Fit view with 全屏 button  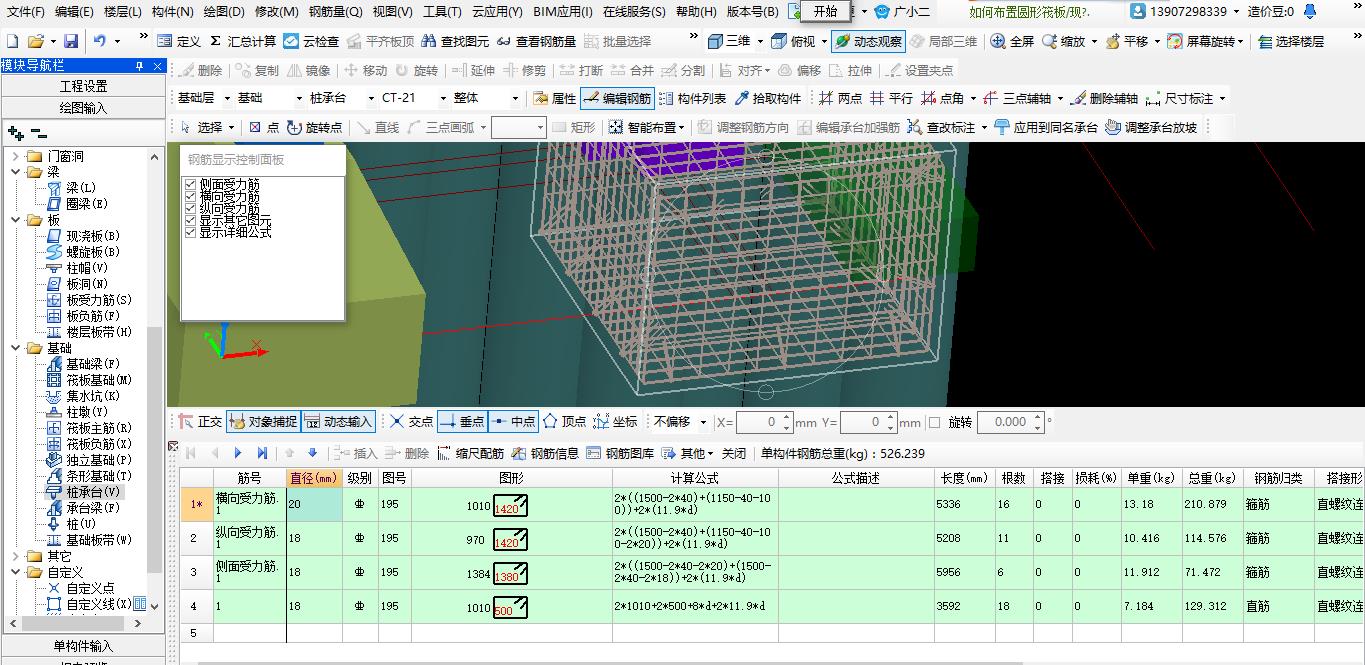(1012, 41)
